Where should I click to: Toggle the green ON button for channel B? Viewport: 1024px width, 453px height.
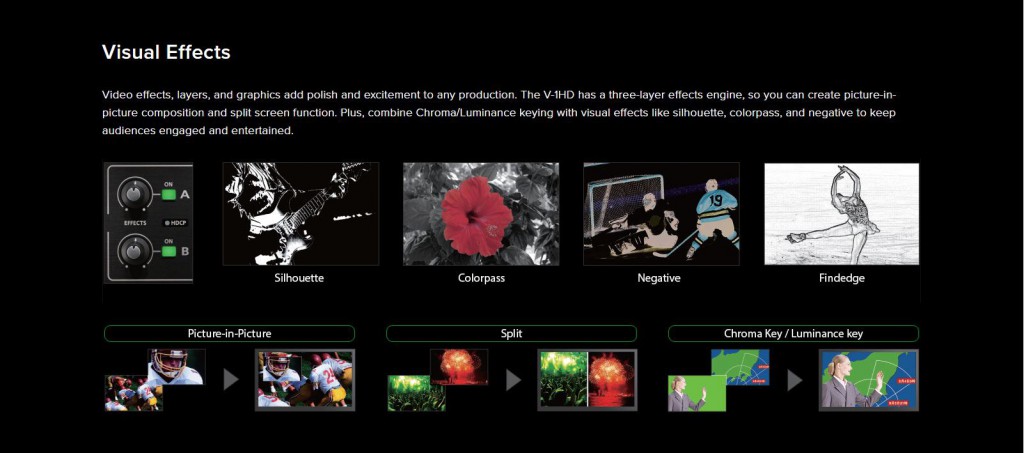click(168, 251)
